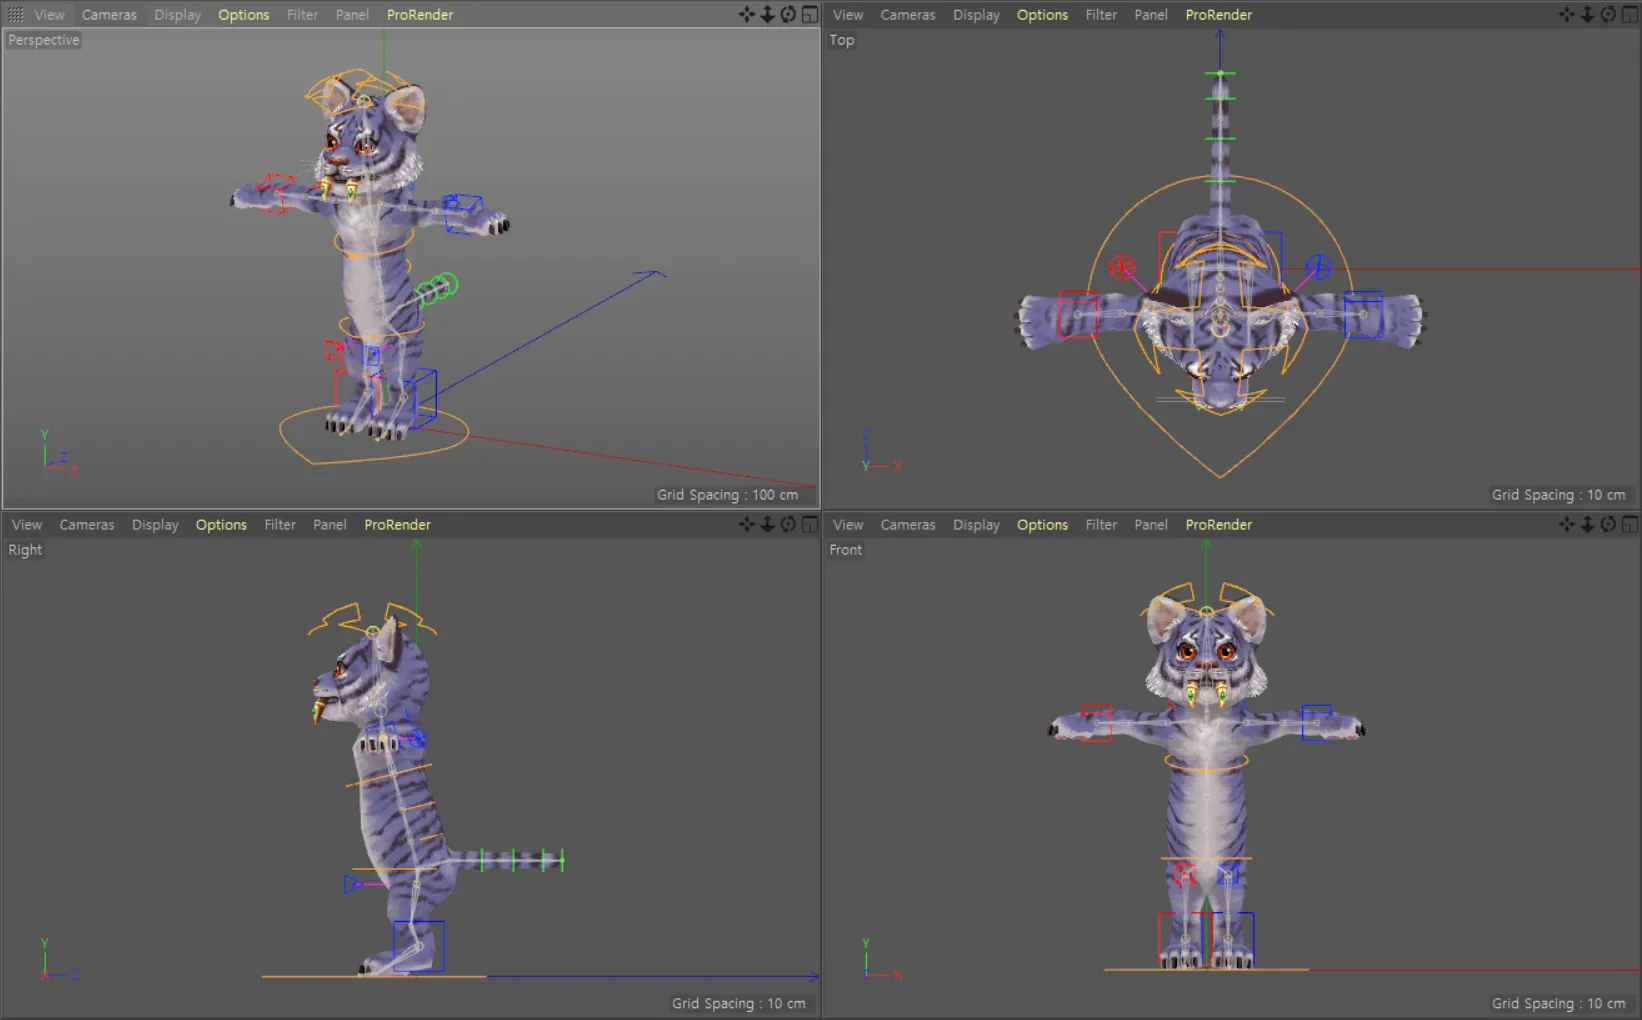Click the highlighted 'Perspective' viewport name label
This screenshot has height=1020, width=1642.
[44, 40]
